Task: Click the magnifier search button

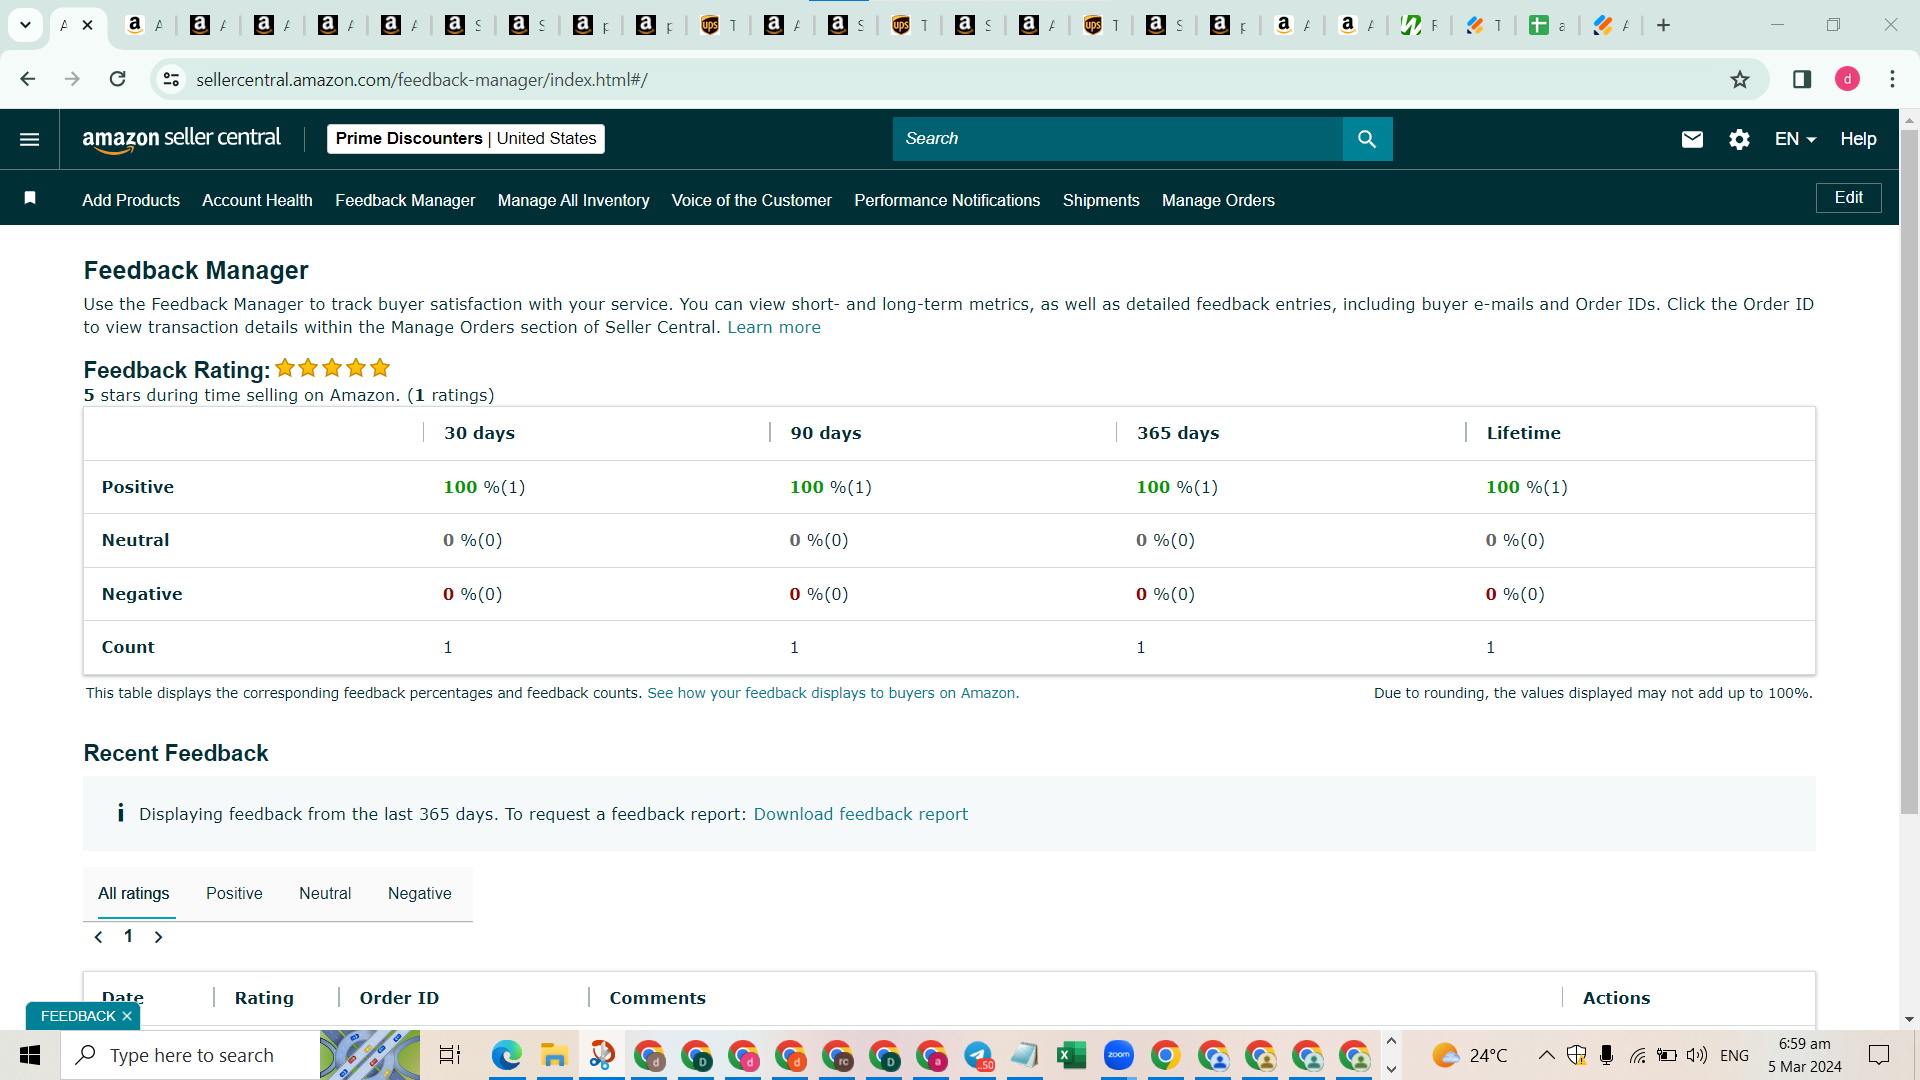Action: click(1367, 139)
